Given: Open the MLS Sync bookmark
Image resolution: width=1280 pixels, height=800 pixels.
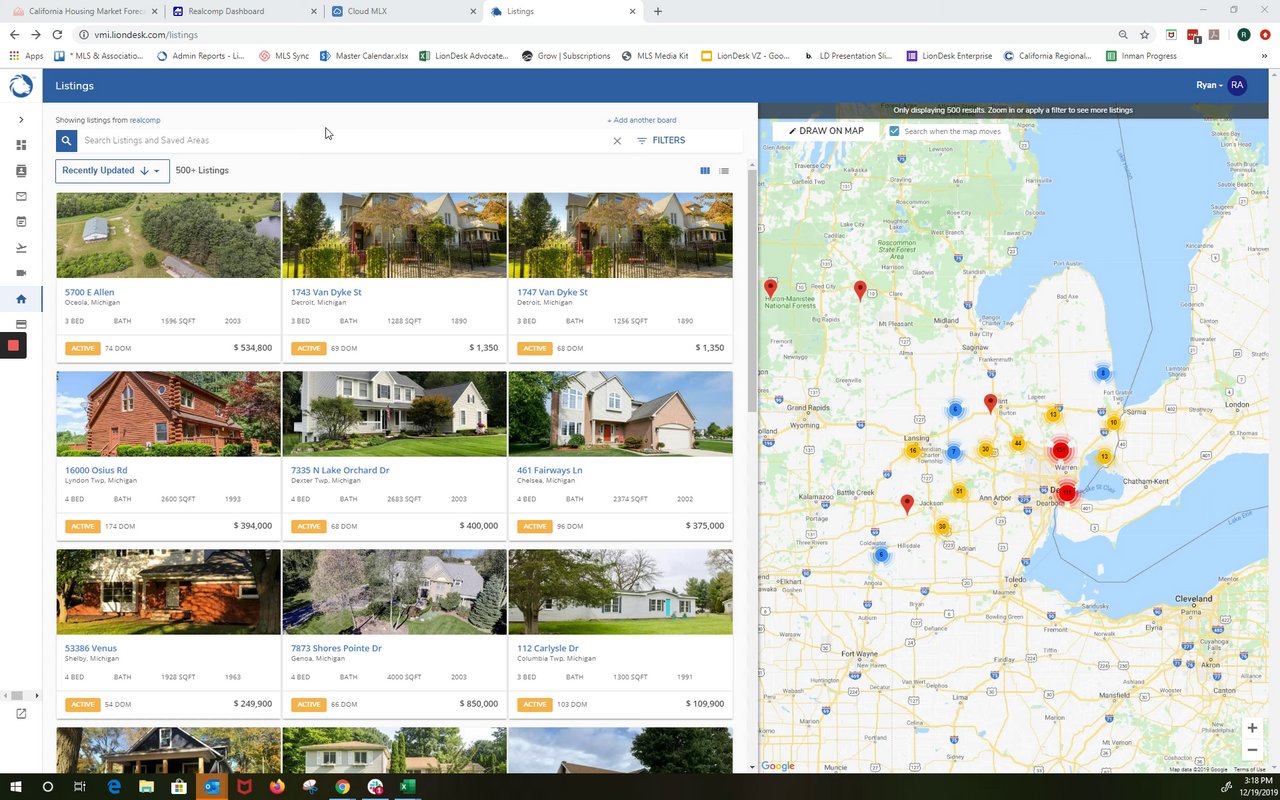Looking at the screenshot, I should coord(284,56).
